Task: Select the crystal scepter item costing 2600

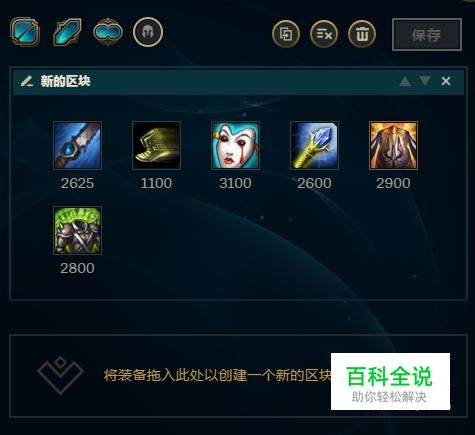Action: (314, 145)
